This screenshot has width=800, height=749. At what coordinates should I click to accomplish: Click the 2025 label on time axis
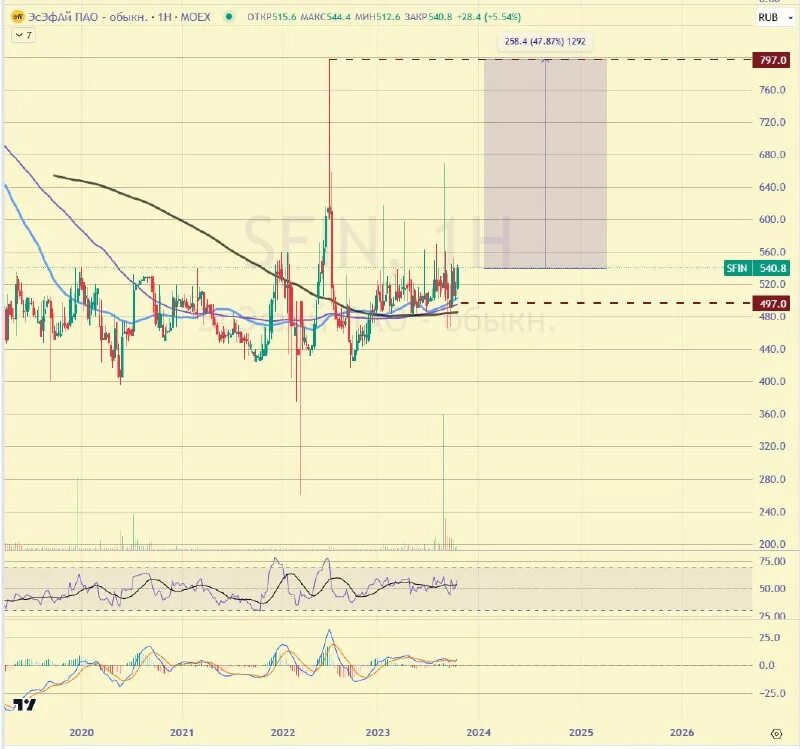[x=582, y=733]
